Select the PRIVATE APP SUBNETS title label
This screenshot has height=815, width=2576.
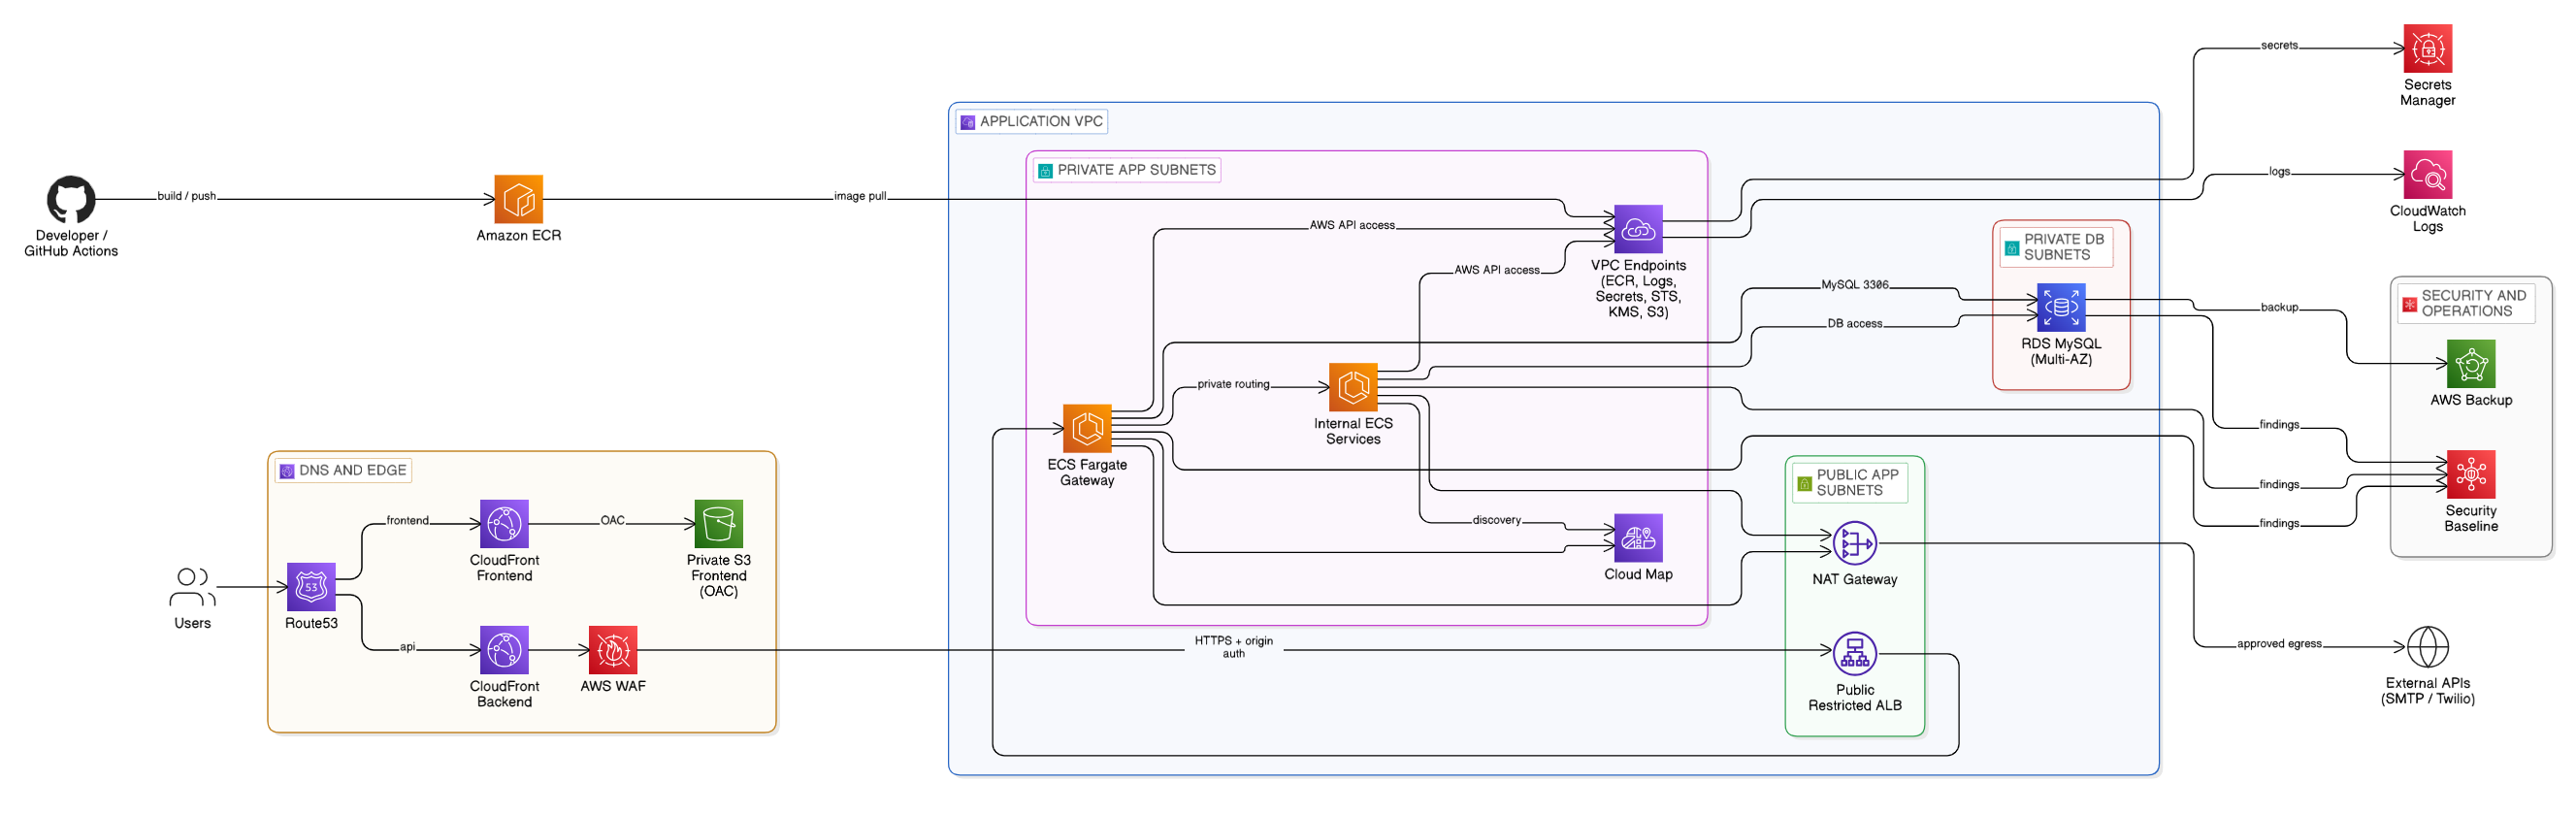[x=1136, y=170]
